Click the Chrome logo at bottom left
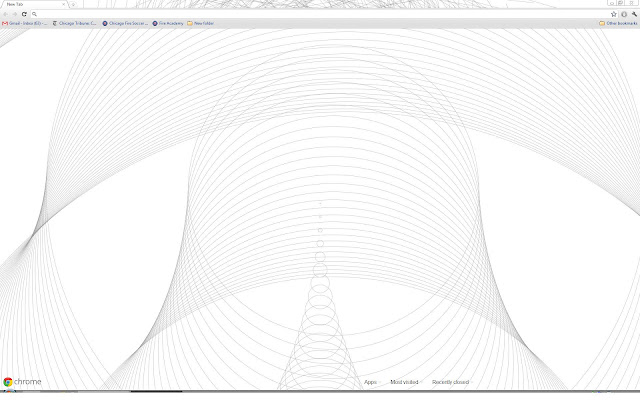Screen dimensions: 640x400 [x=22, y=382]
